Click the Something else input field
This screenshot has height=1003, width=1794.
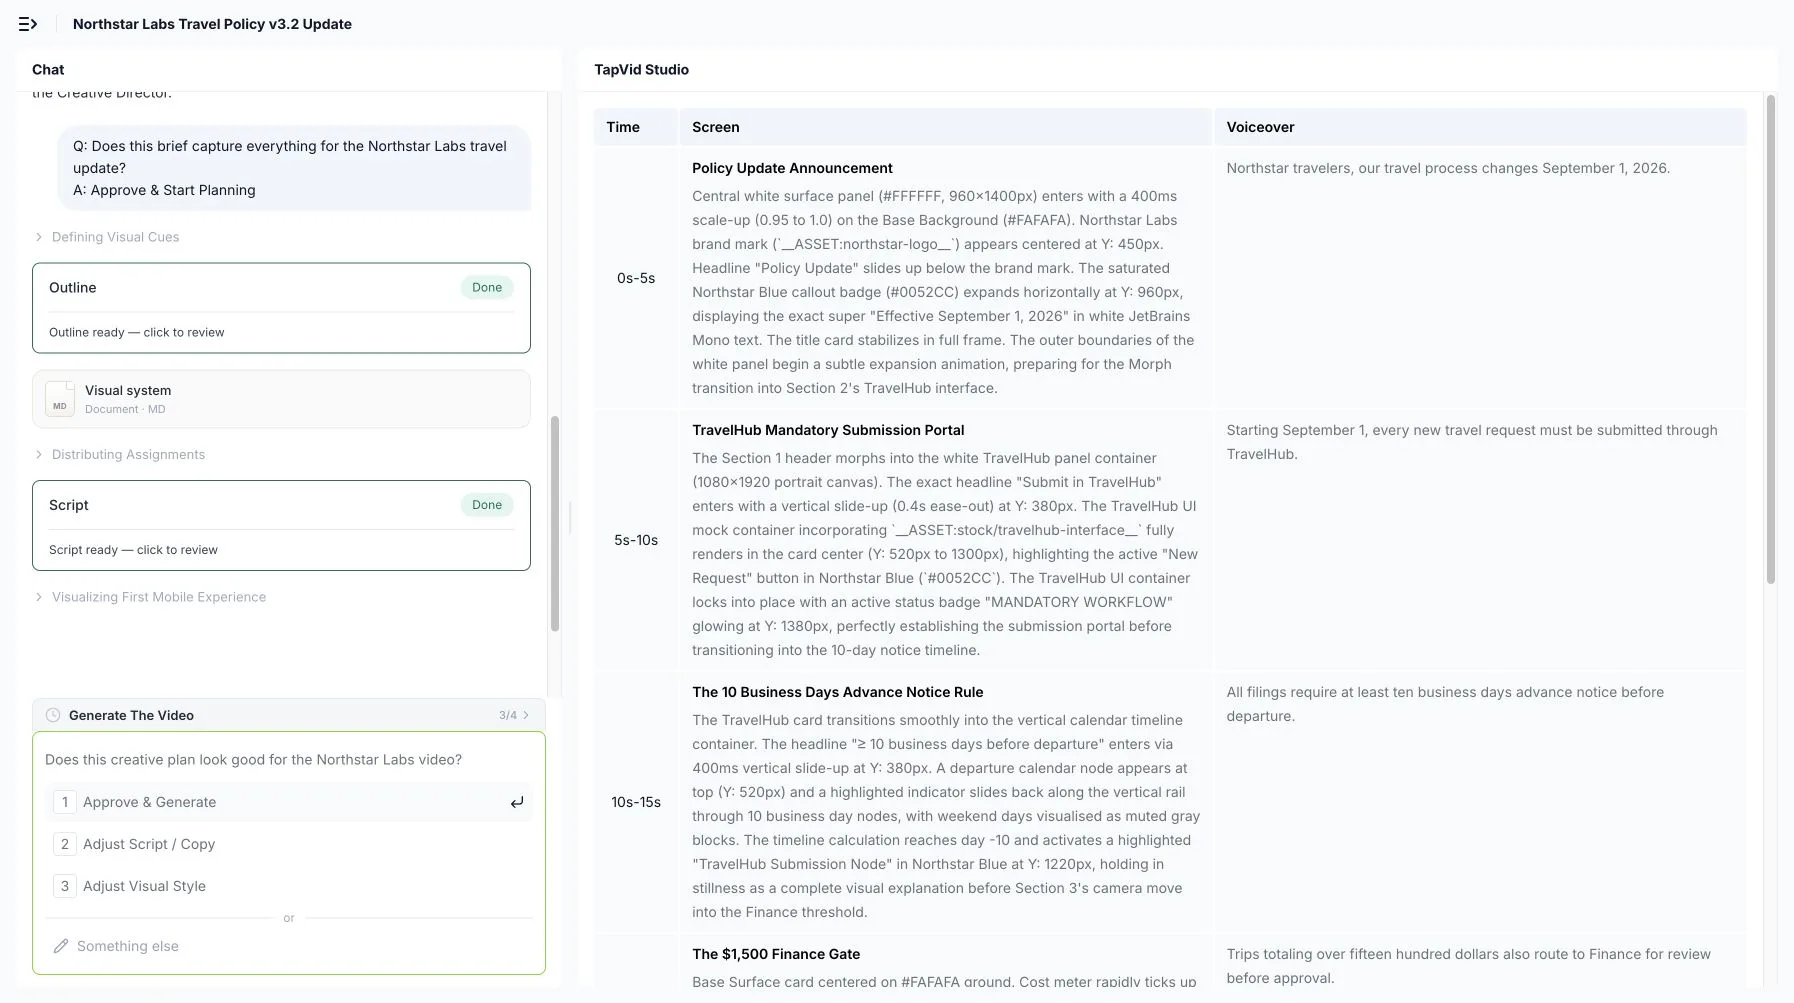[289, 946]
